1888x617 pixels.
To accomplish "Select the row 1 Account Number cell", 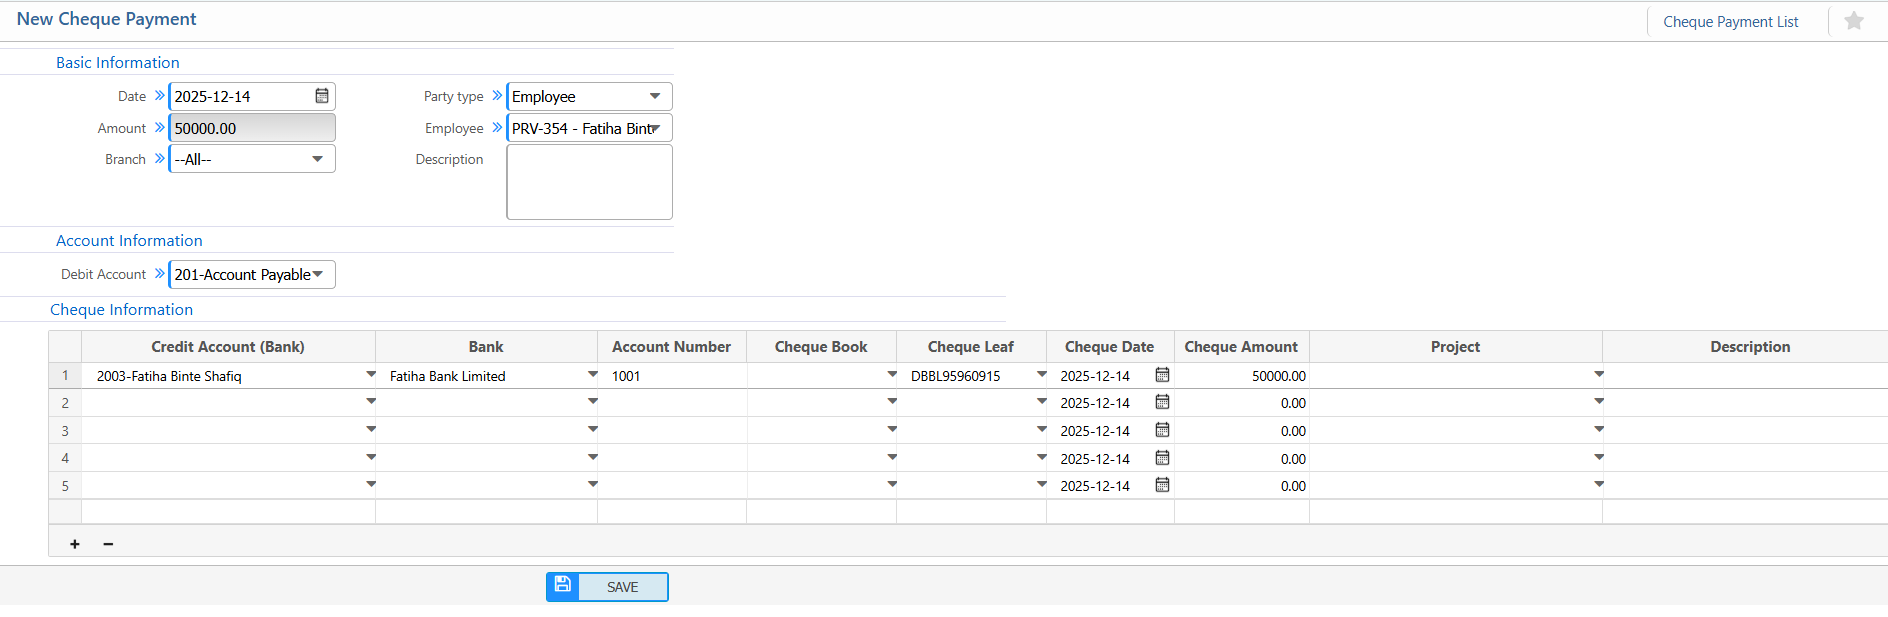I will [x=671, y=376].
